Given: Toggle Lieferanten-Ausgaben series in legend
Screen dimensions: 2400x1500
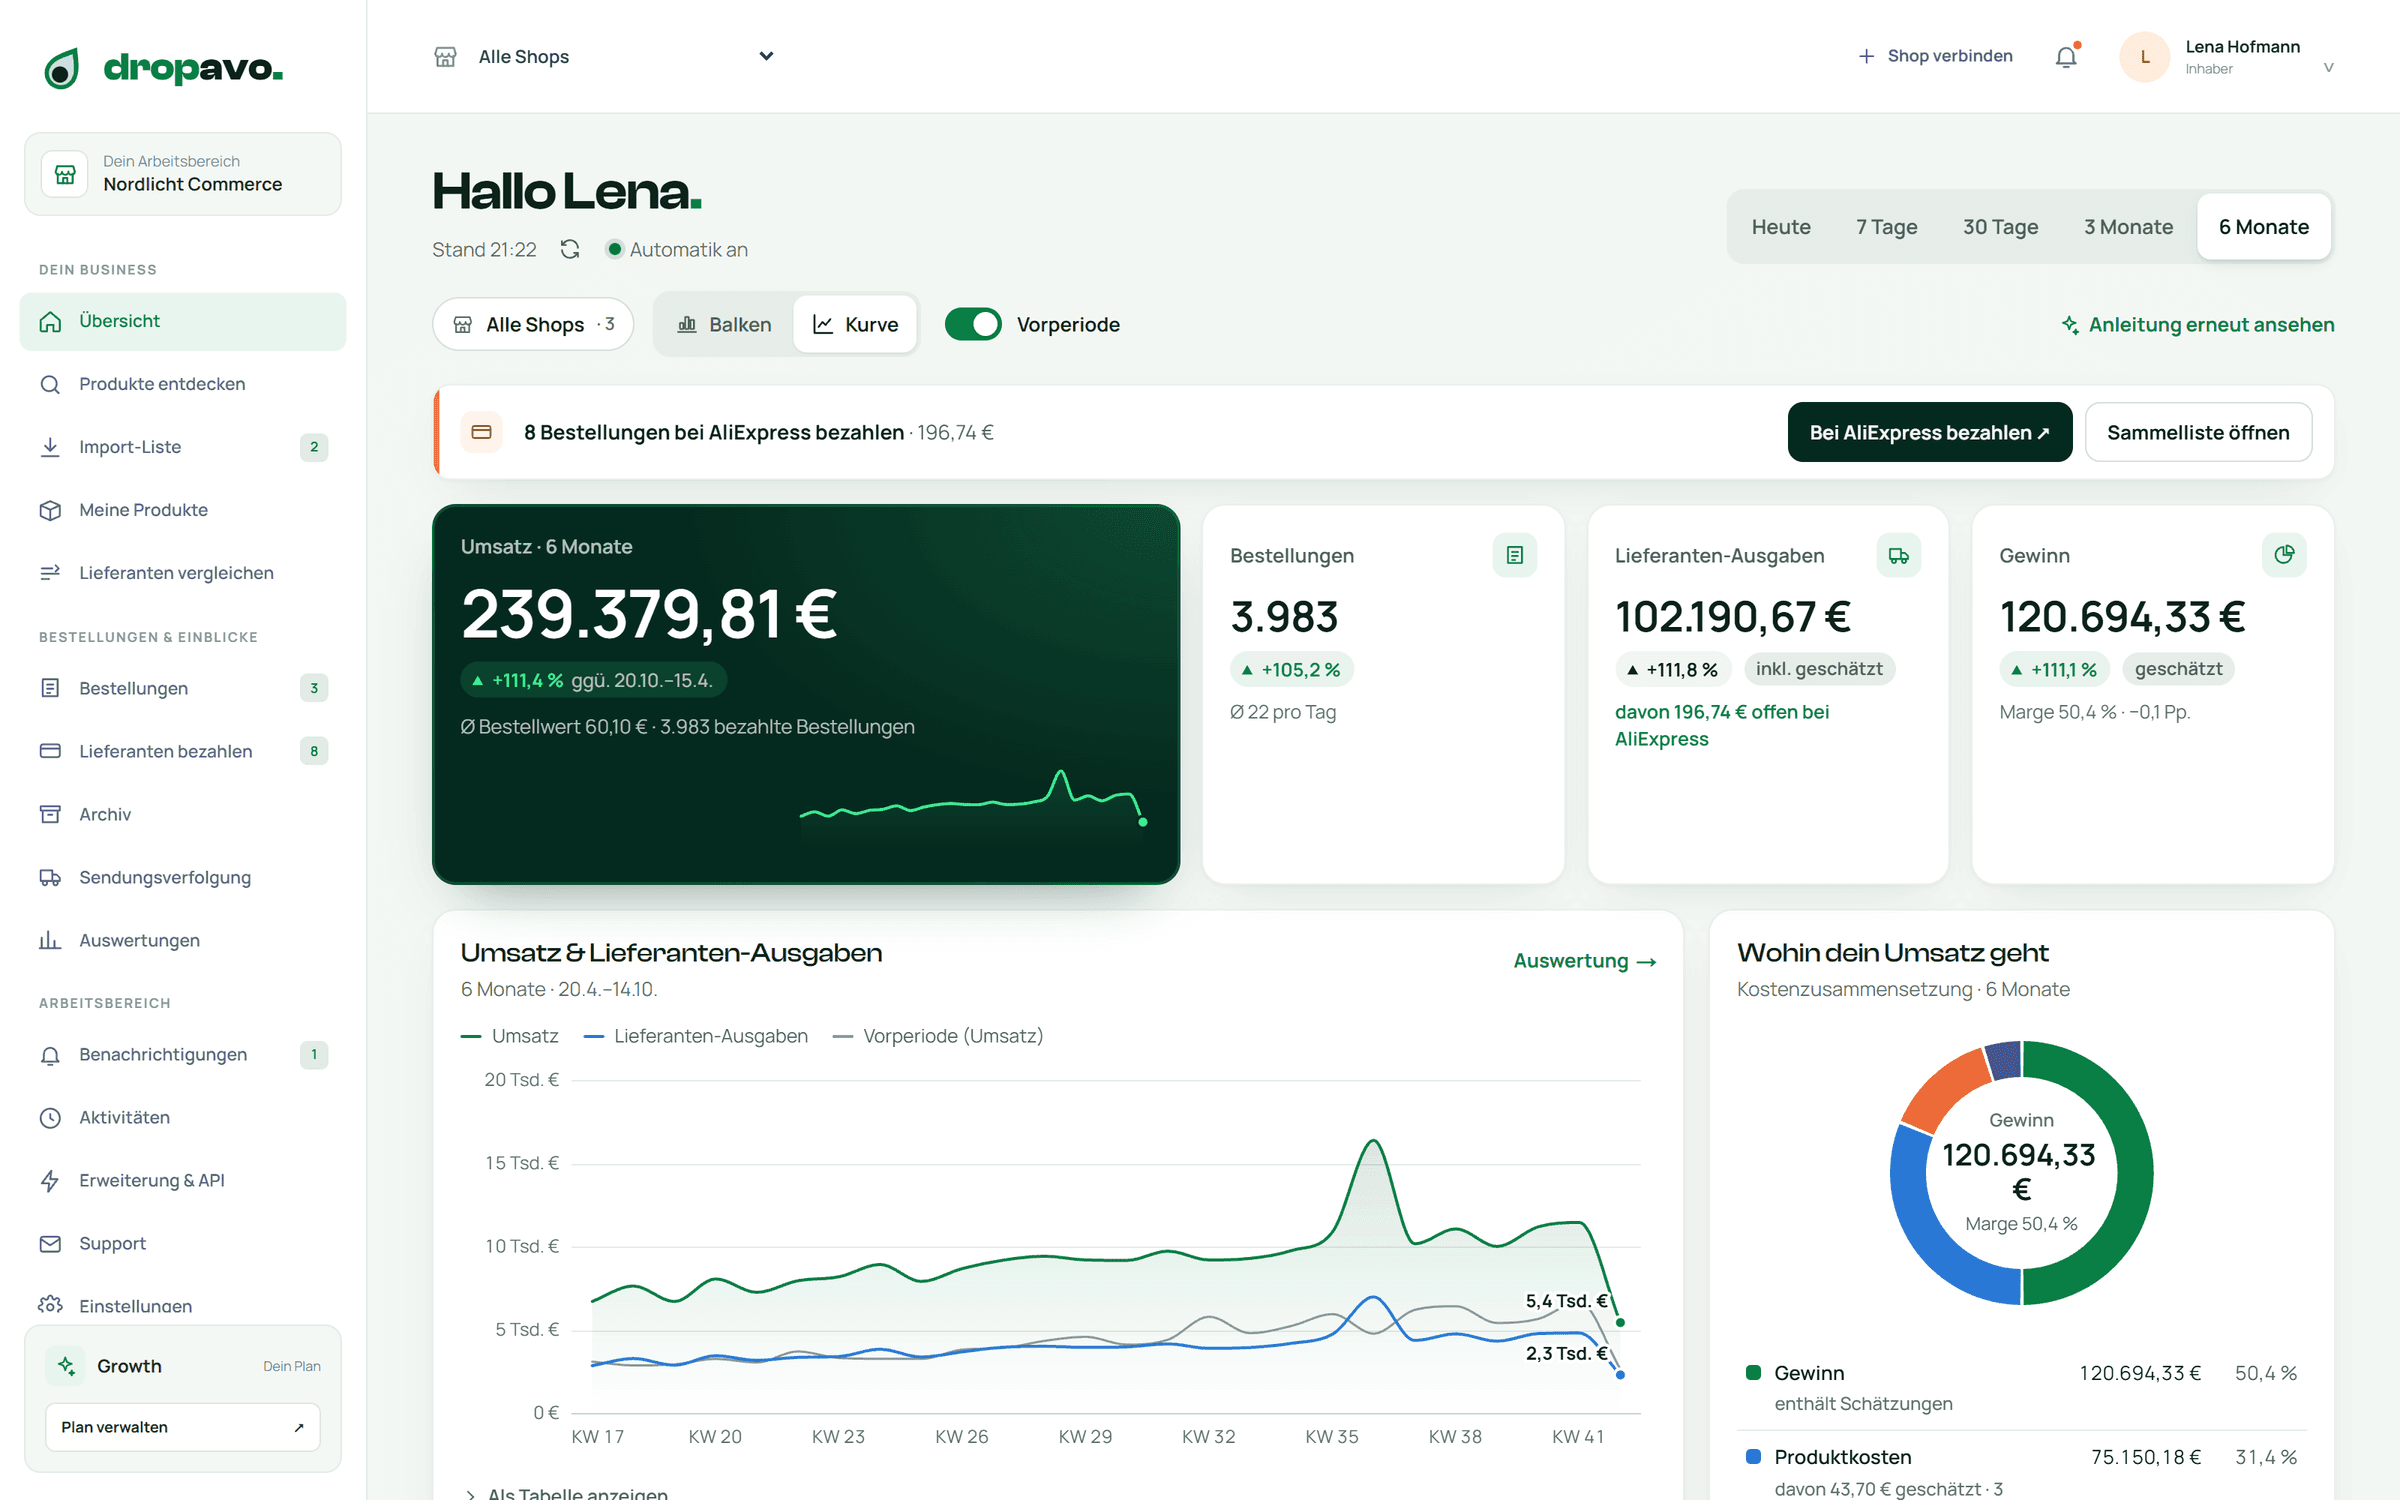Looking at the screenshot, I should coord(696,1036).
